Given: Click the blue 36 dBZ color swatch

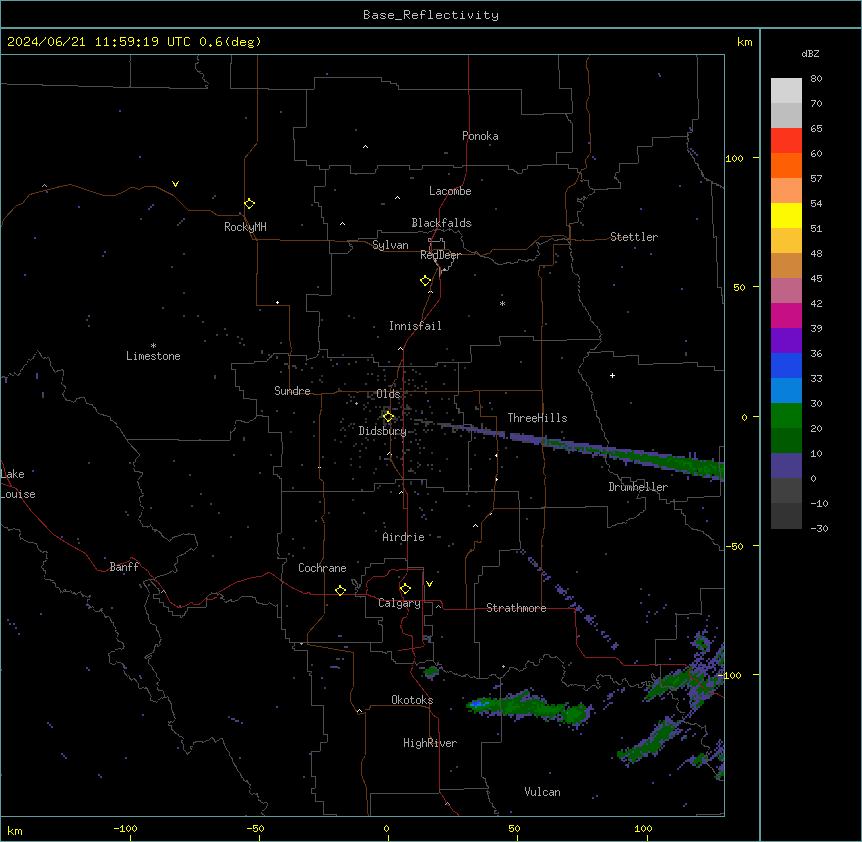Looking at the screenshot, I should (786, 365).
